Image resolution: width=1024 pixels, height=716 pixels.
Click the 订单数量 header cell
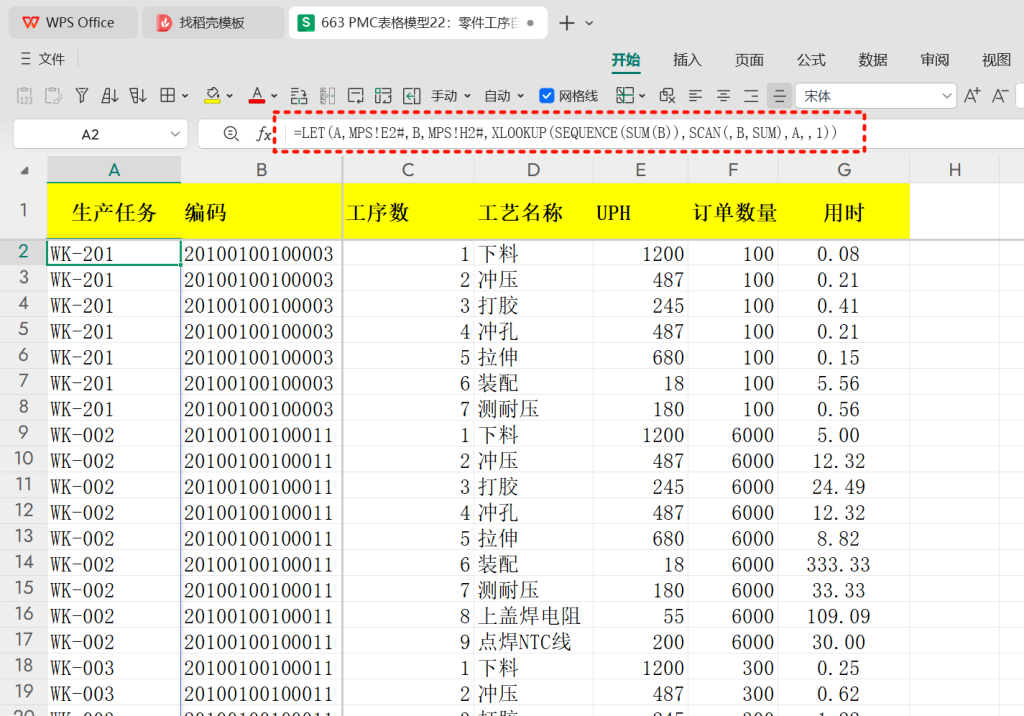733,212
